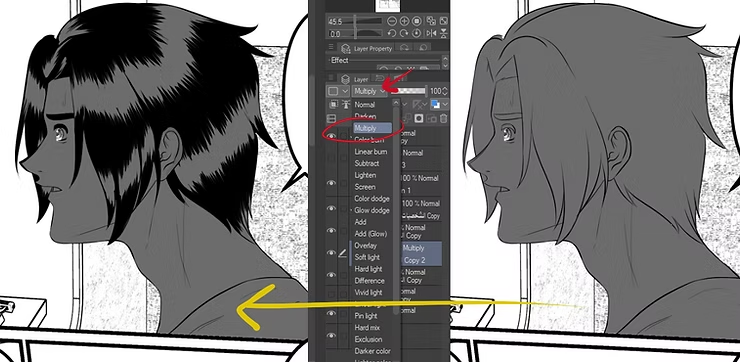Select Hard light blending mode
This screenshot has height=362, width=740.
[x=368, y=269]
